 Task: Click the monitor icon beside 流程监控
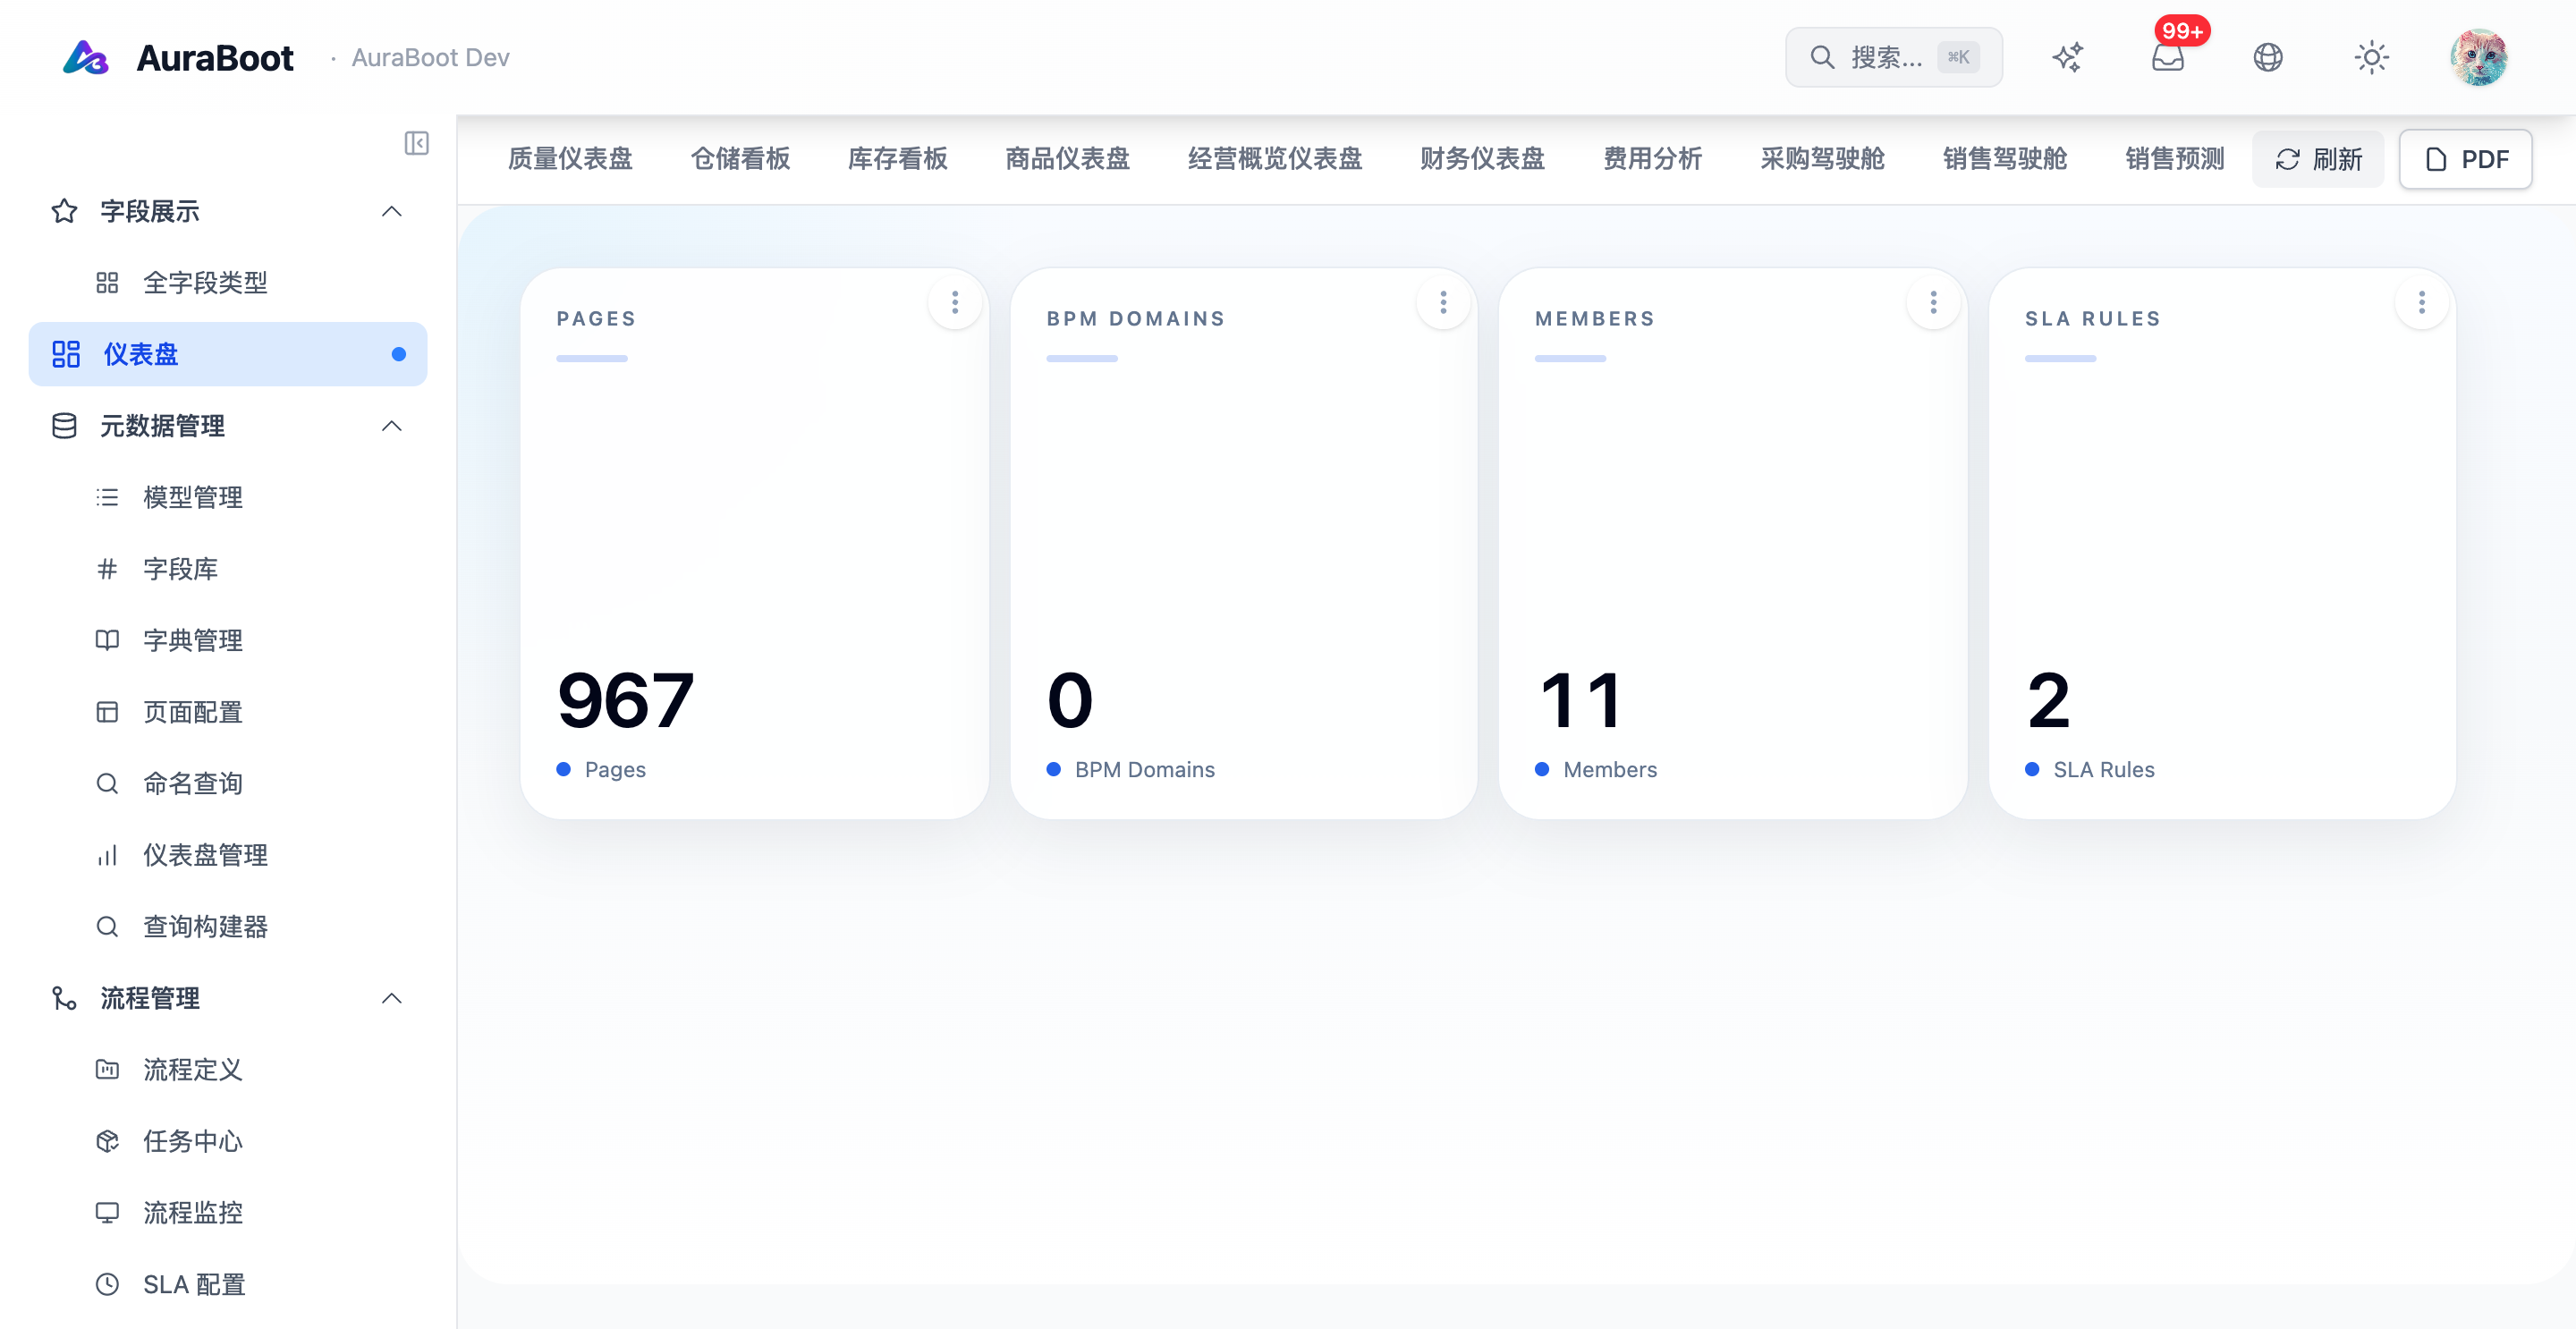107,1213
